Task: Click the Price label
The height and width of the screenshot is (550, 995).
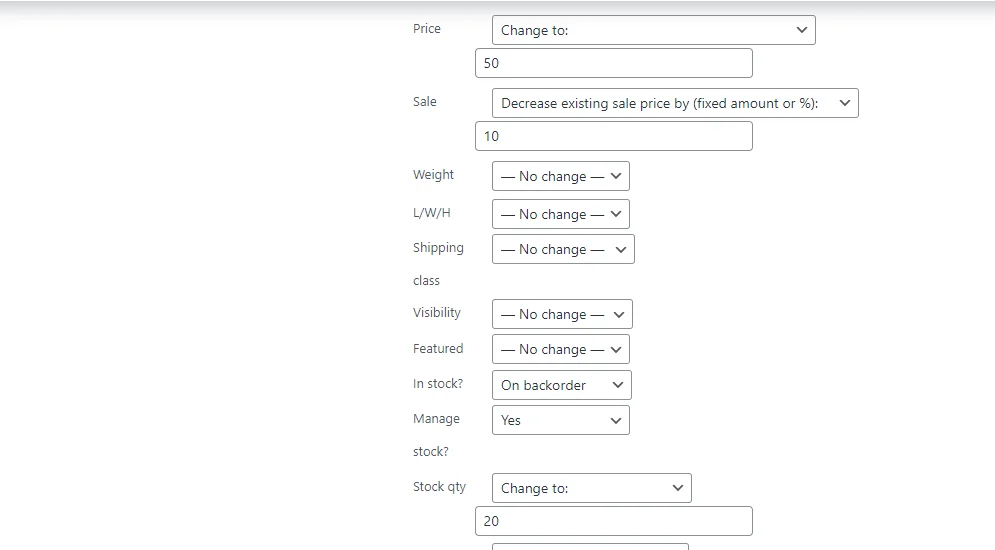Action: [426, 29]
